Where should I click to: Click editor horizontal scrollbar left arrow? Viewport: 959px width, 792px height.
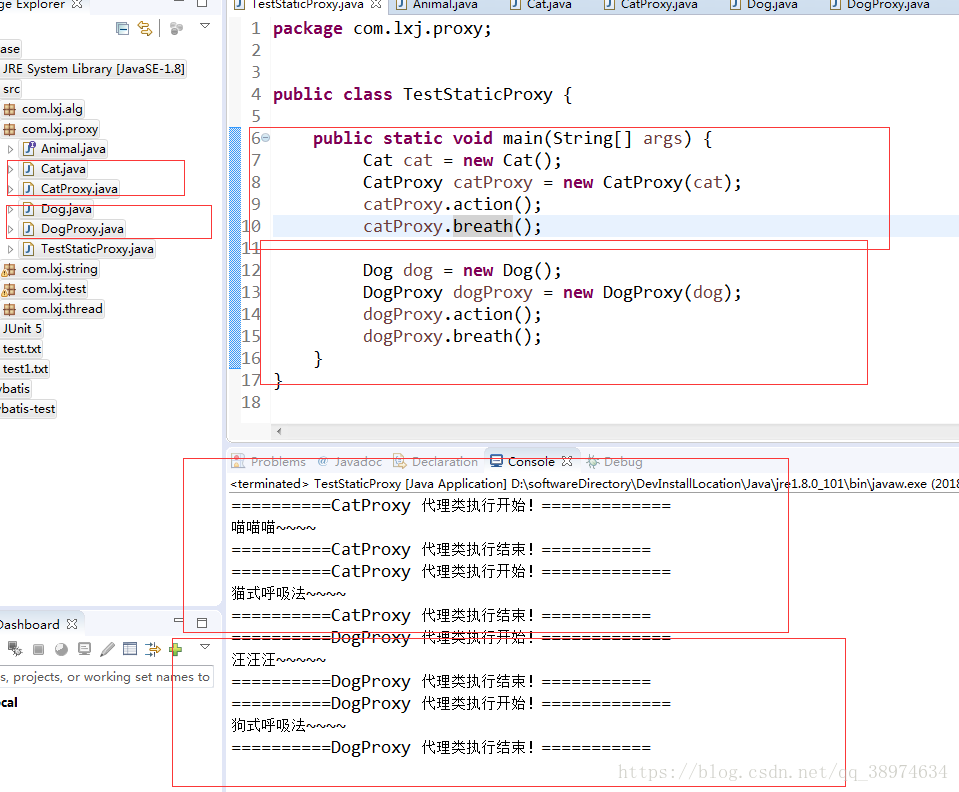click(279, 431)
